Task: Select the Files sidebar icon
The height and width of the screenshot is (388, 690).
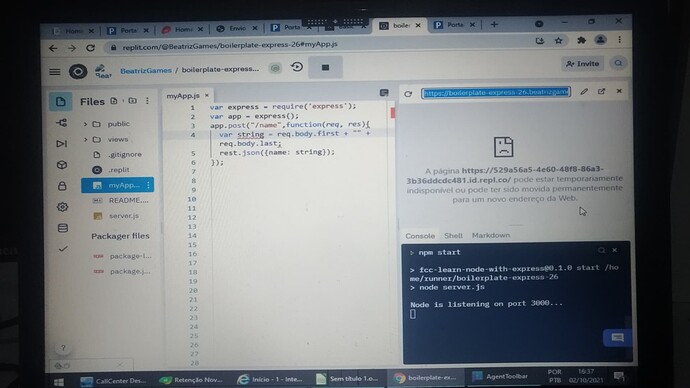Action: coord(61,102)
